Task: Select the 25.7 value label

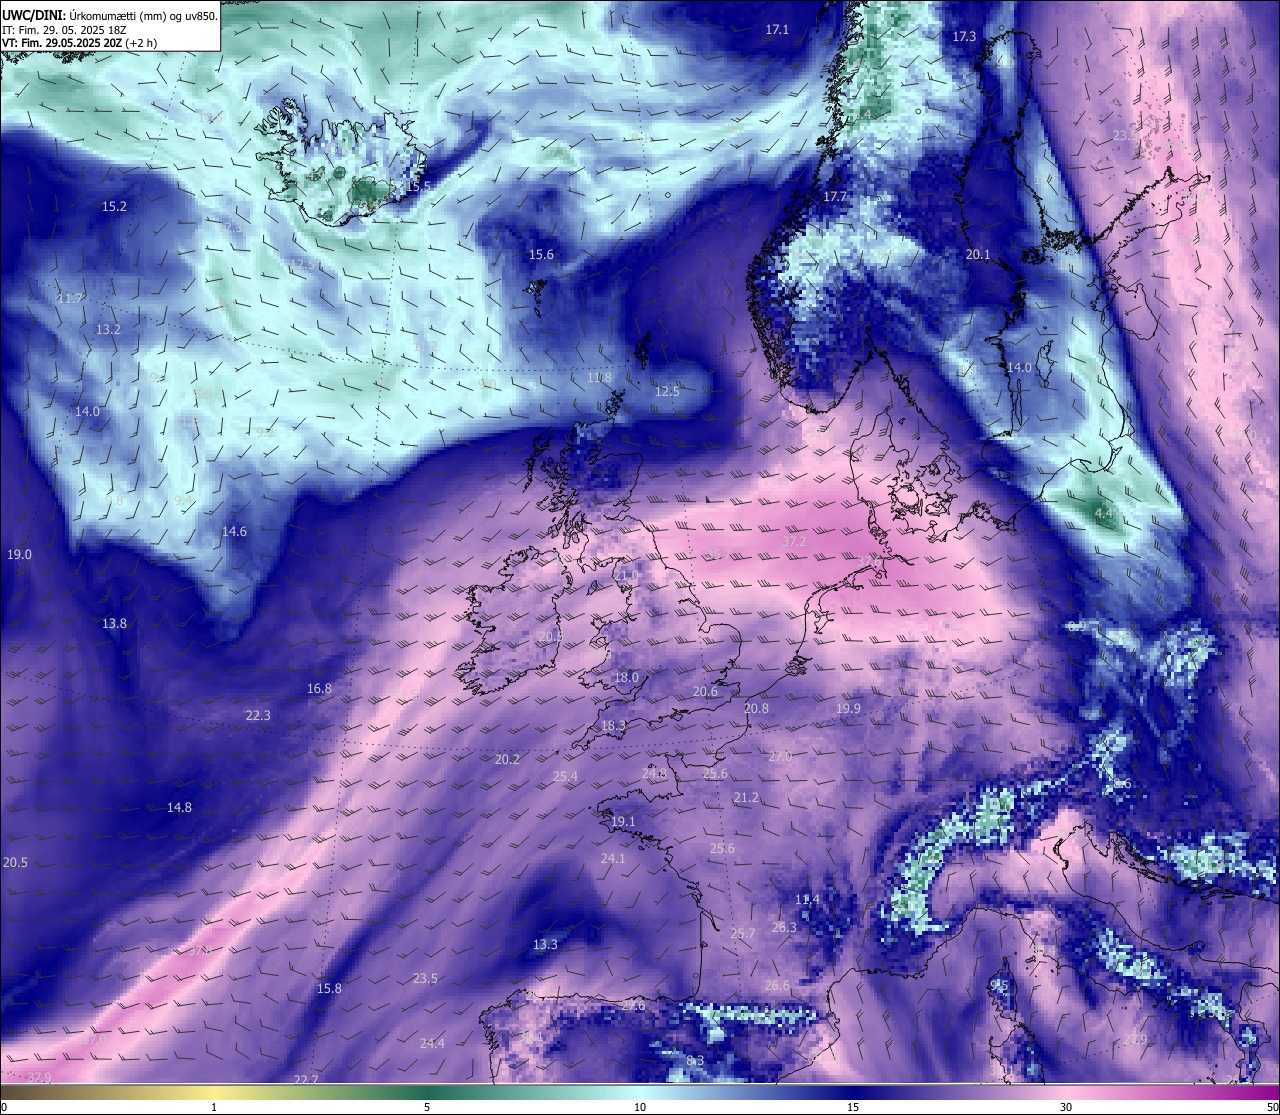Action: click(x=743, y=934)
